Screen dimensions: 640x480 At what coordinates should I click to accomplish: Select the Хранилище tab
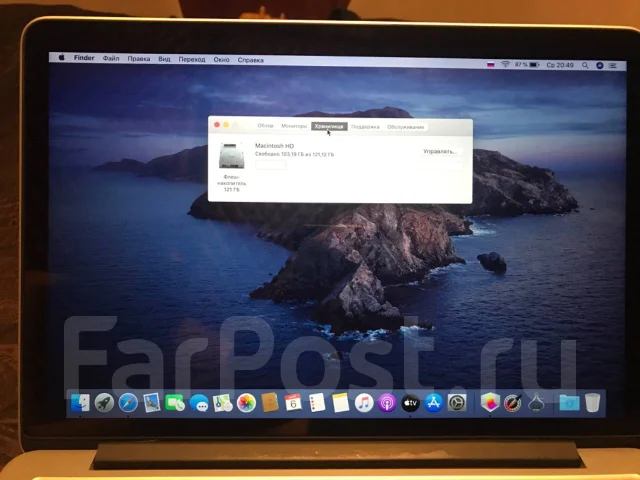329,127
